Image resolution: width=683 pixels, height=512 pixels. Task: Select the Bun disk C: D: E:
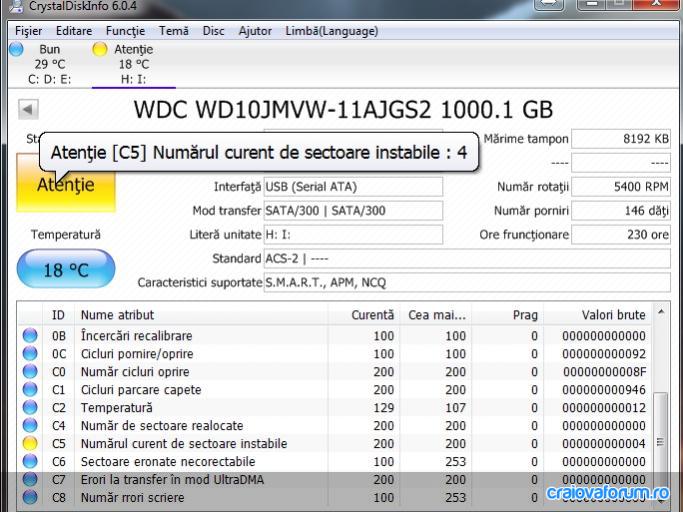tap(49, 64)
